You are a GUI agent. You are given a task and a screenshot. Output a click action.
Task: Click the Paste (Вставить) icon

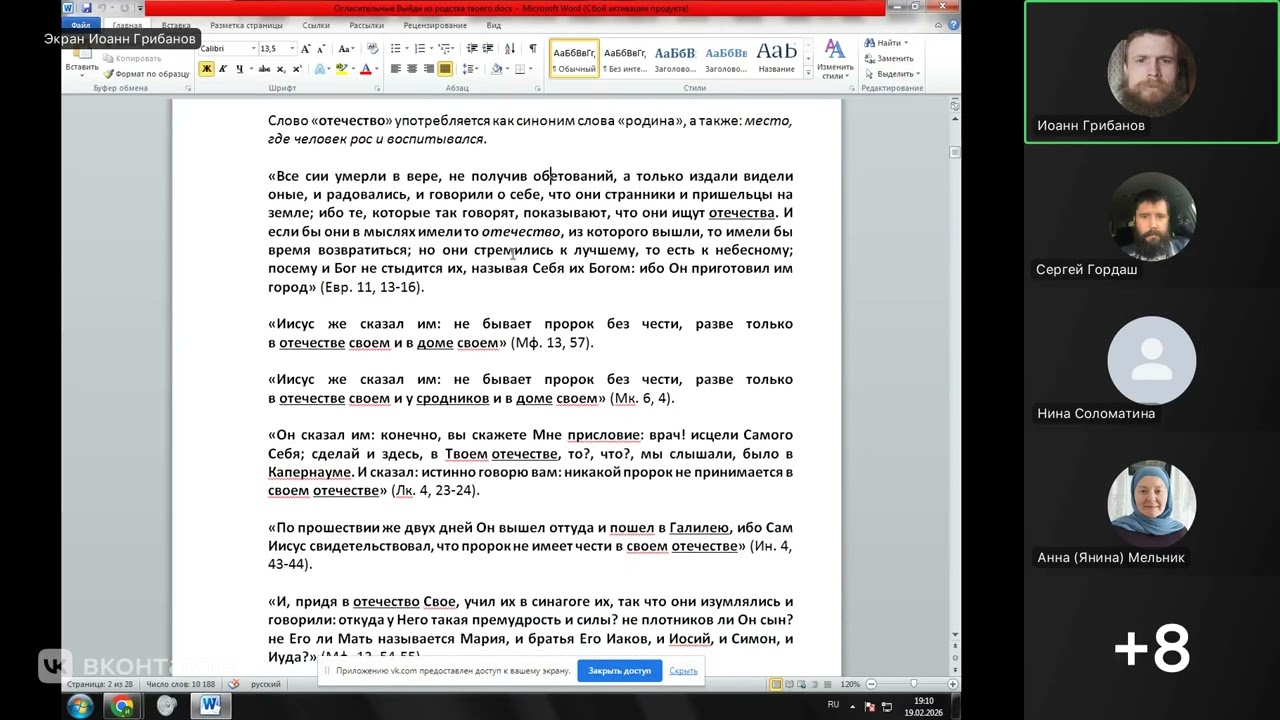(x=80, y=52)
